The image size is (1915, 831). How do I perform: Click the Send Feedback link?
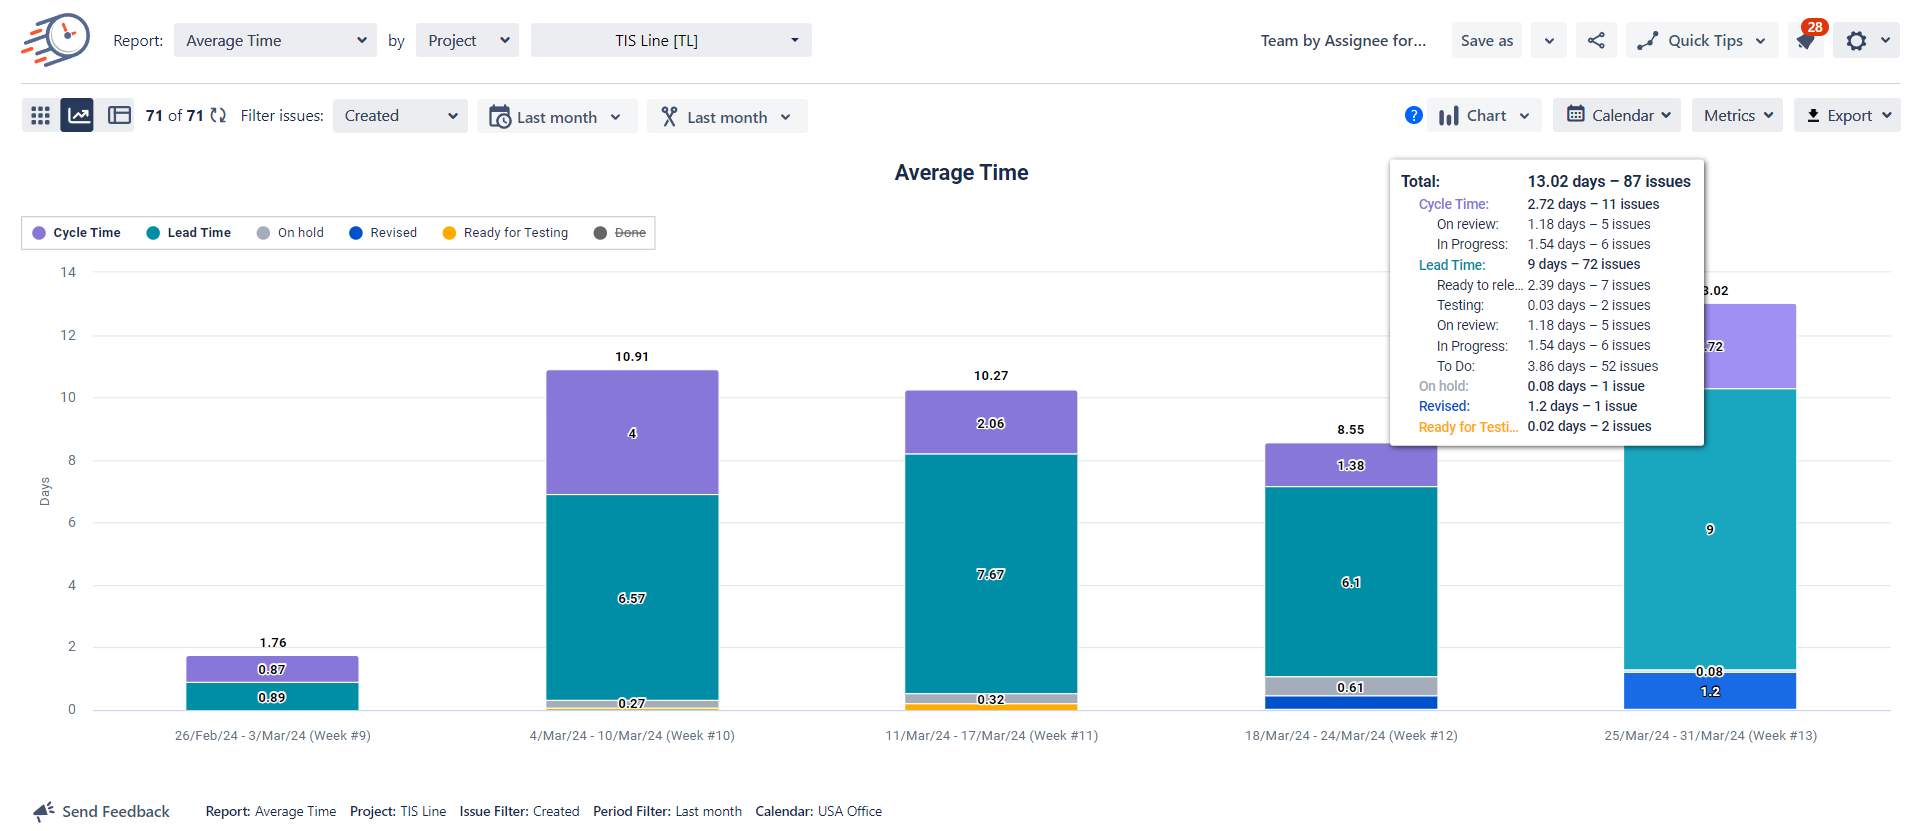point(102,811)
